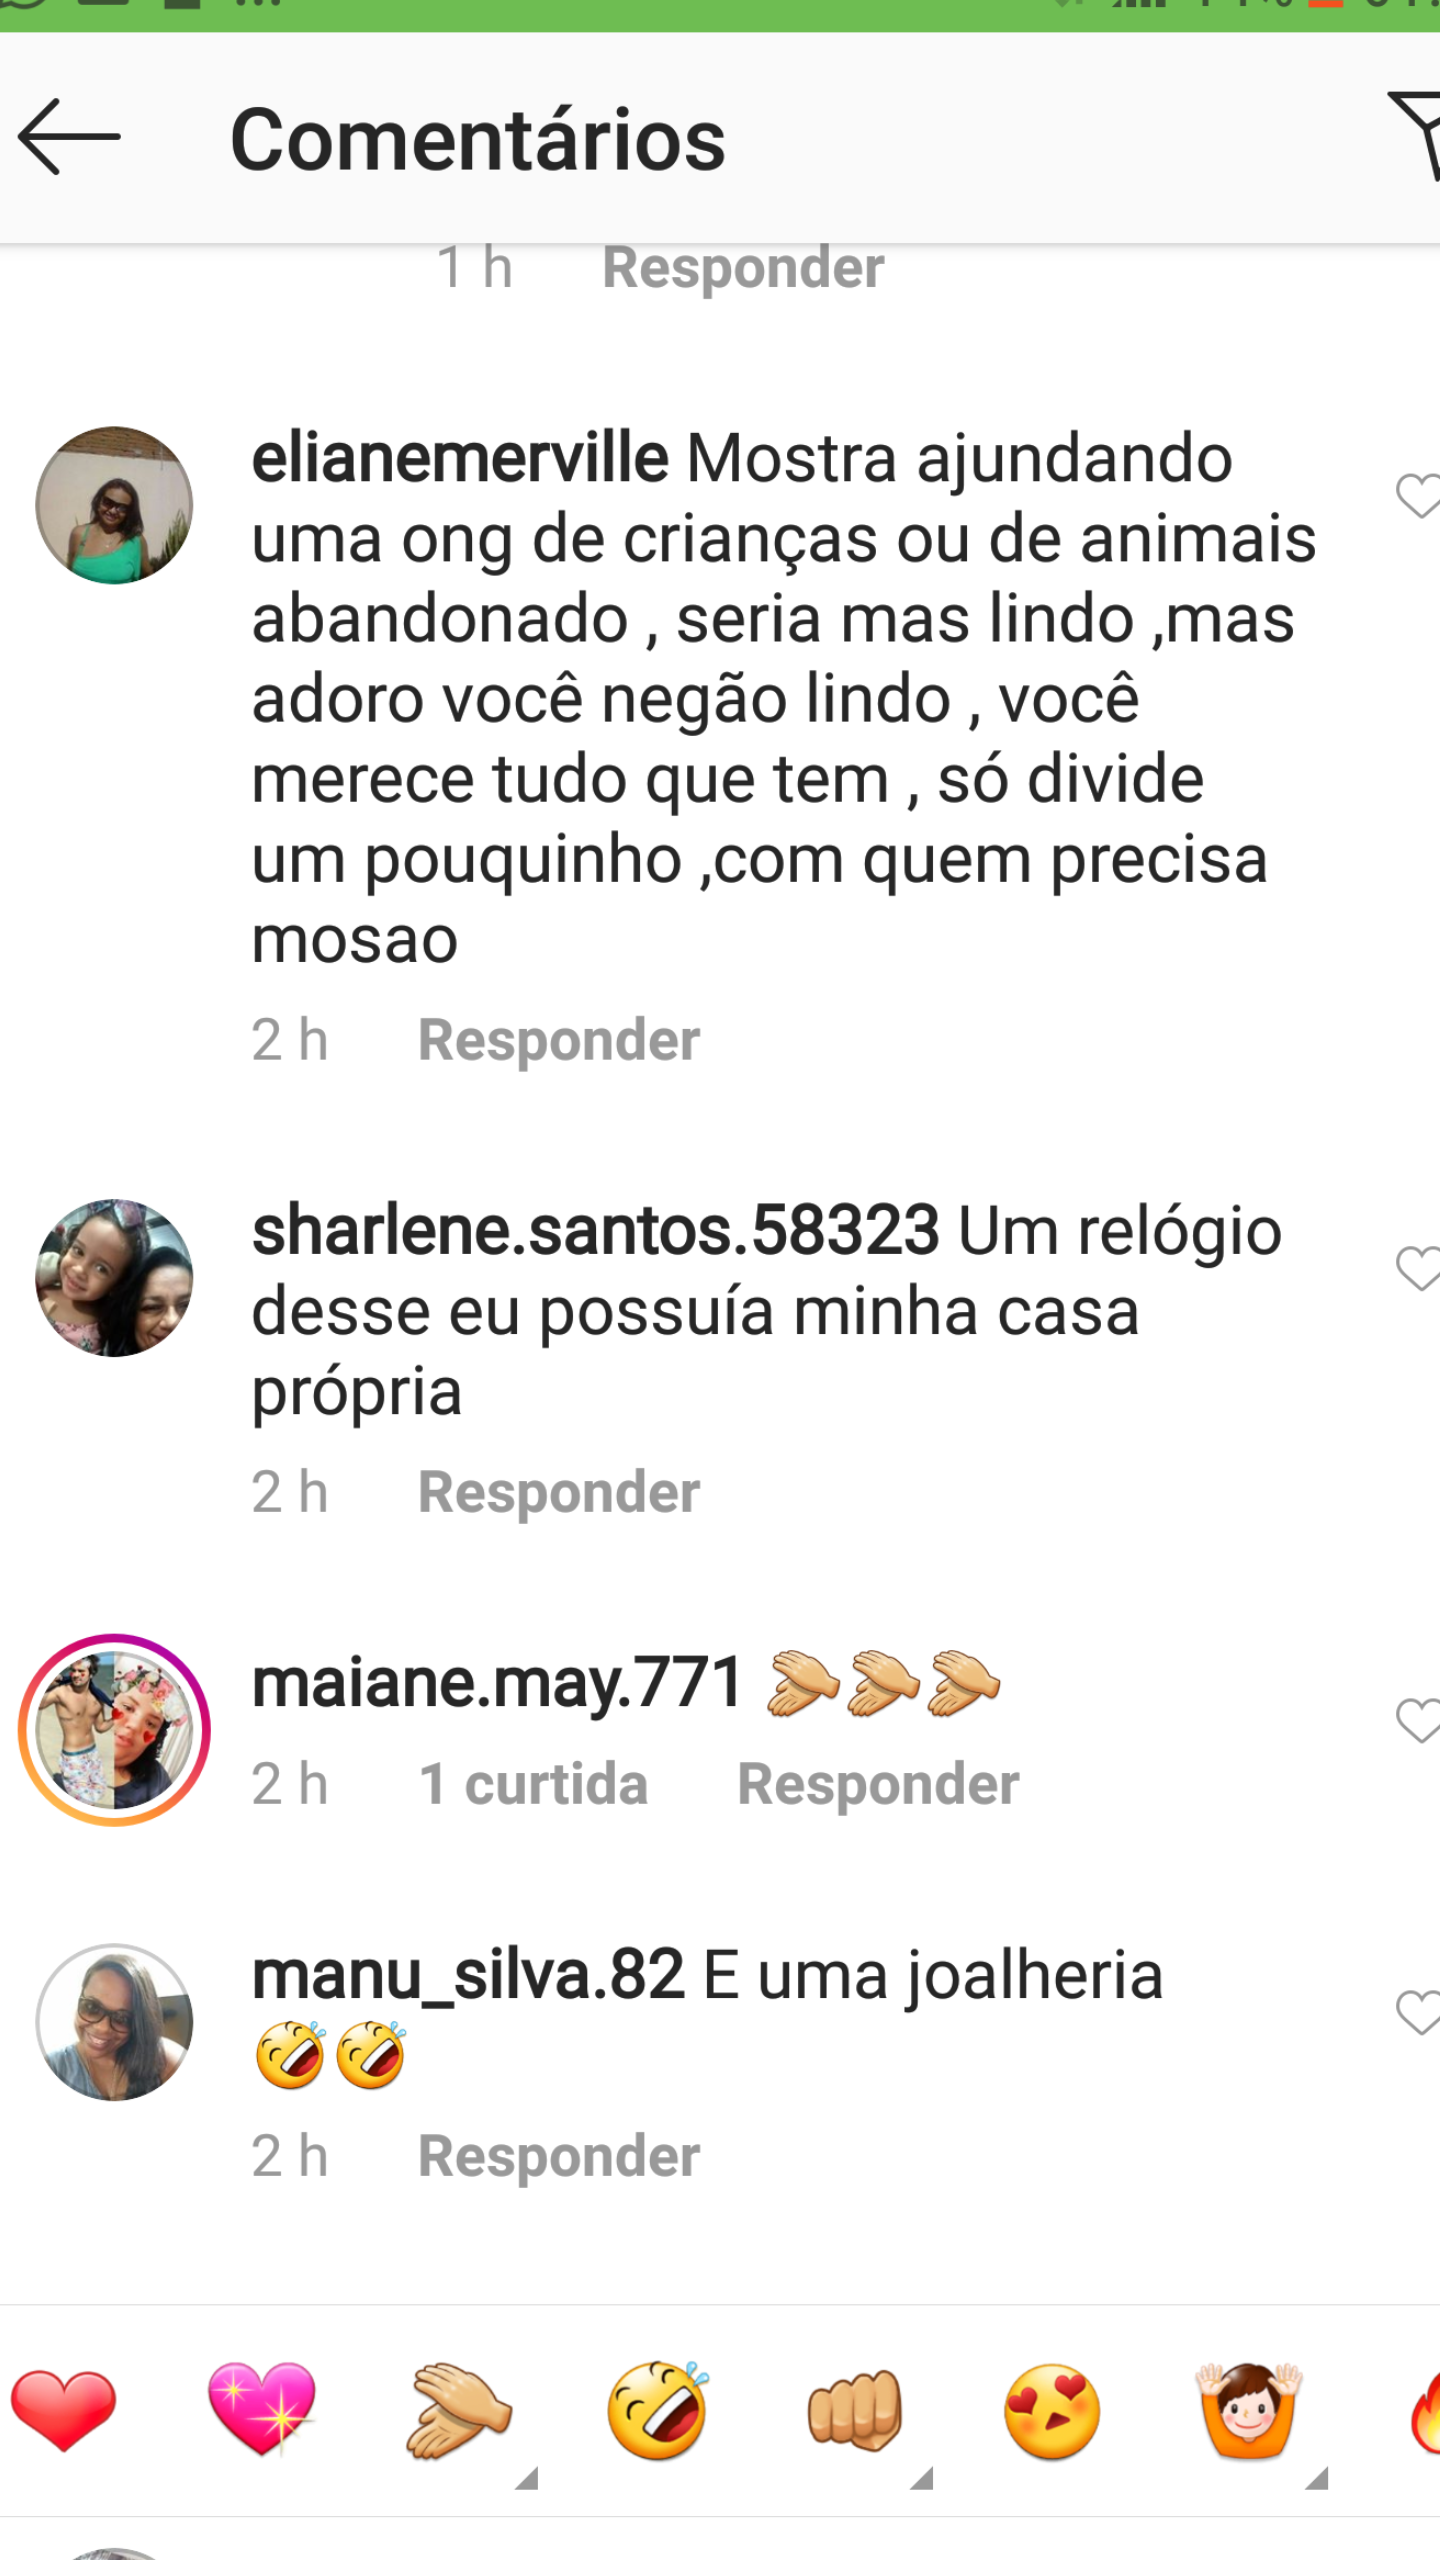Screen dimensions: 1440x2560
Task: Reply to manu_silva.82's joalheria comment
Action: (559, 2156)
